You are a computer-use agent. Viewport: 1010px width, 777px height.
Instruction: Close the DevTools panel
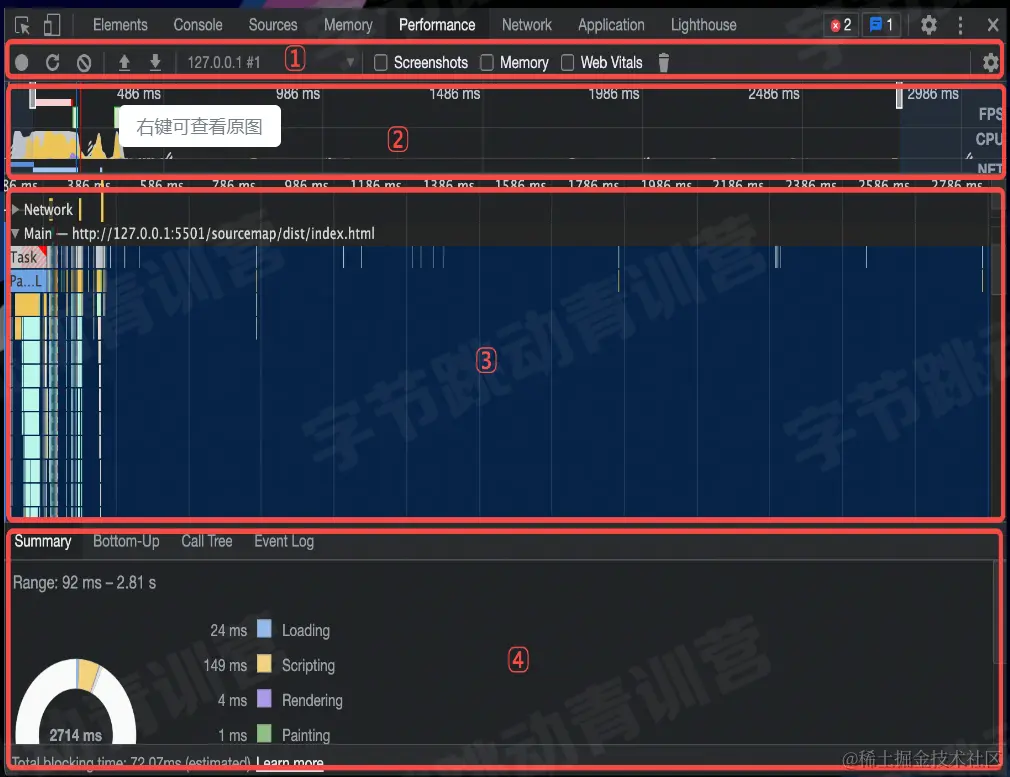point(993,25)
